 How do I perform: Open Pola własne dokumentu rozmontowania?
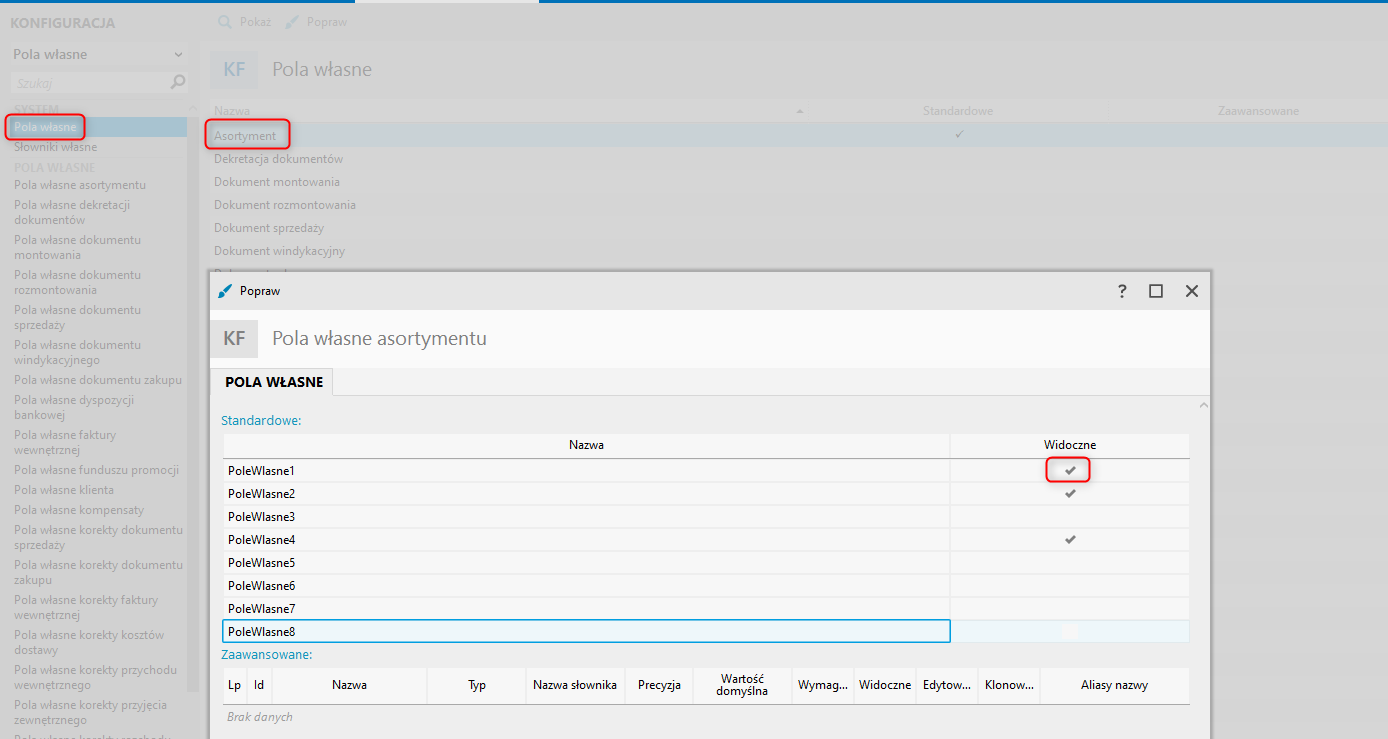pos(77,282)
